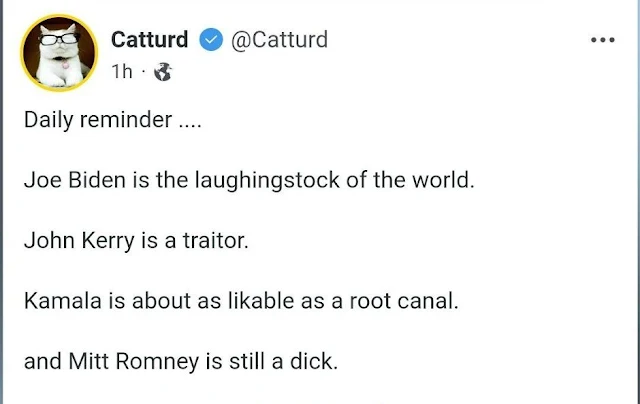This screenshot has width=640, height=404.
Task: Open the Catturd display name link
Action: coord(149,40)
